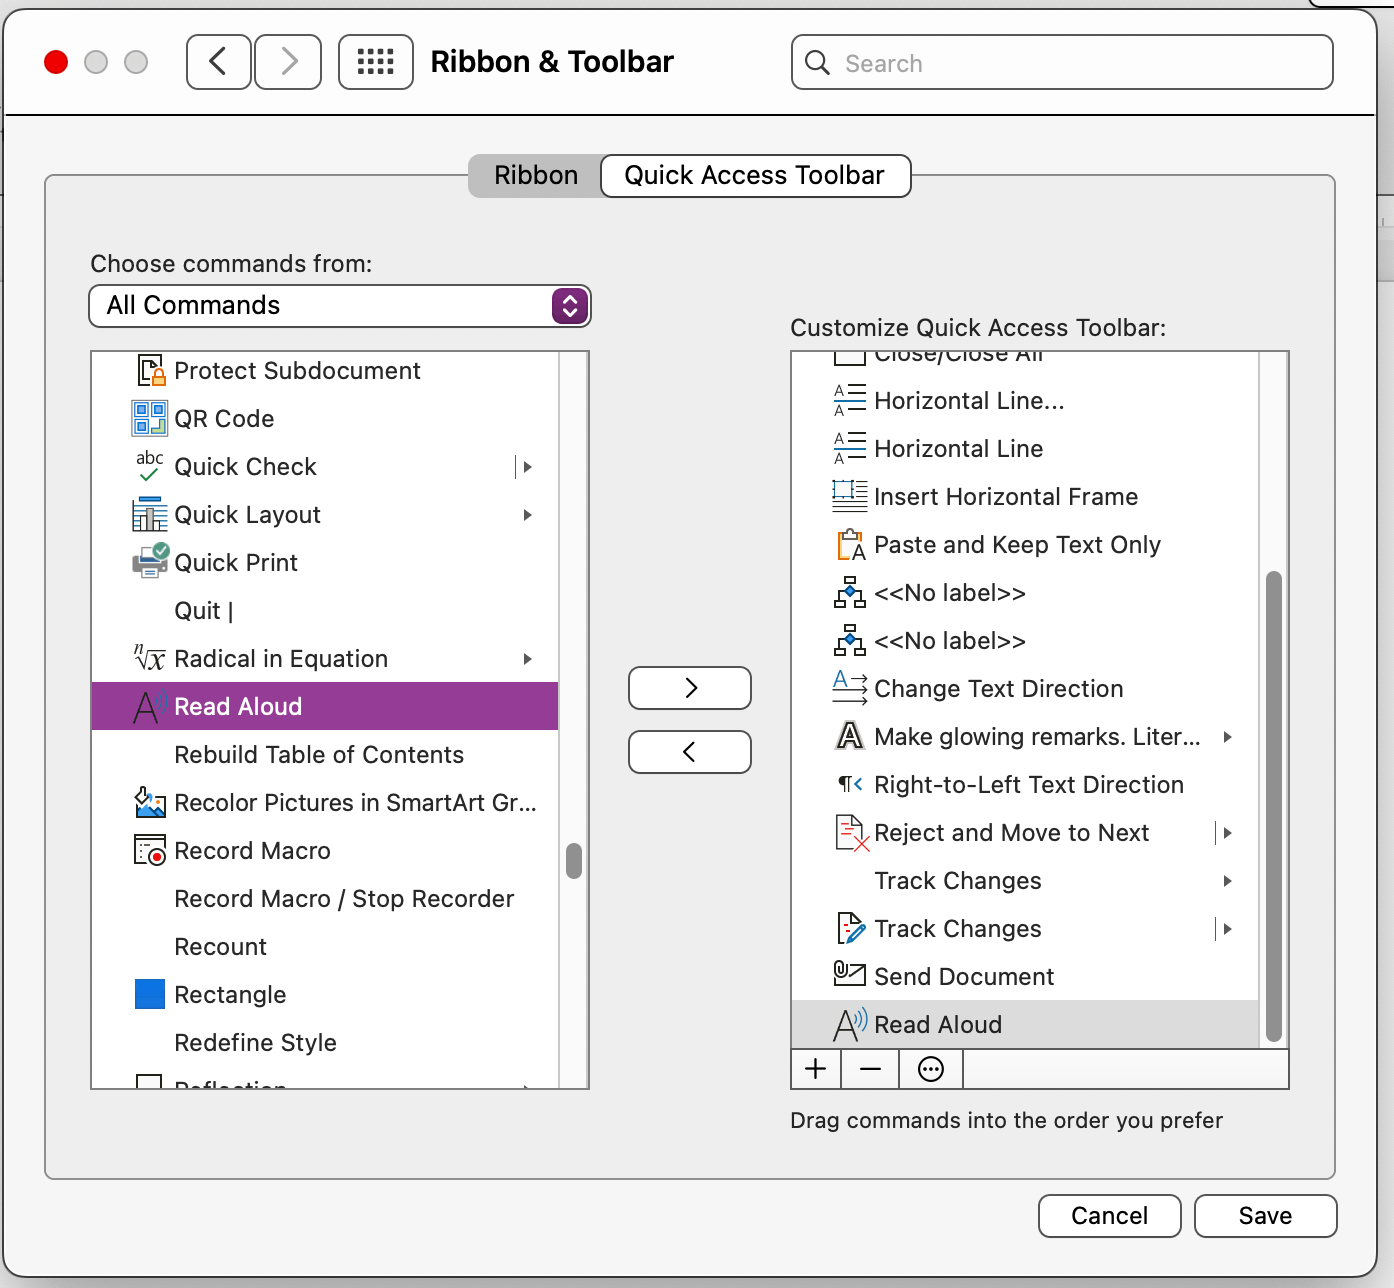Switch to the Ribbon tab
Image resolution: width=1394 pixels, height=1288 pixels.
(535, 176)
